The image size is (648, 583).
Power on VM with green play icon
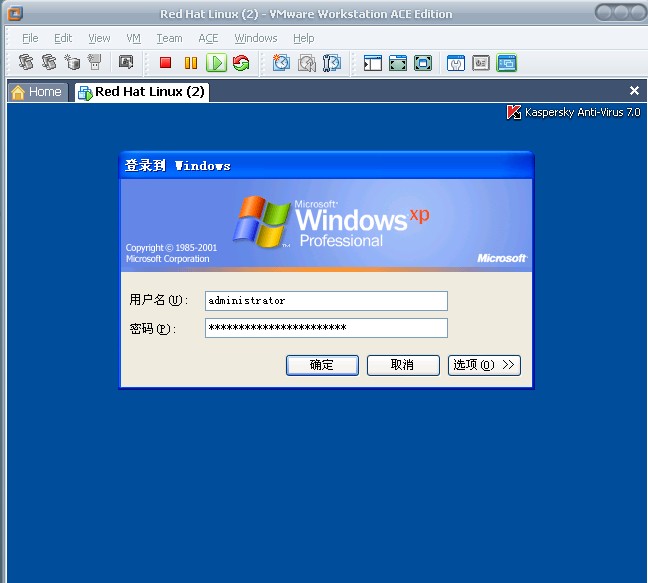217,63
